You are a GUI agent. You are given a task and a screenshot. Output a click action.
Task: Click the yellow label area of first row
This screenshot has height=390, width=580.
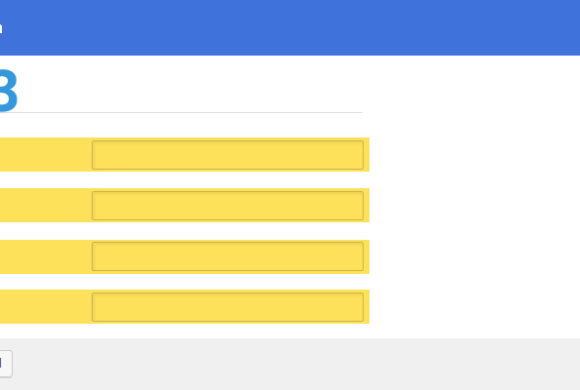tap(45, 155)
